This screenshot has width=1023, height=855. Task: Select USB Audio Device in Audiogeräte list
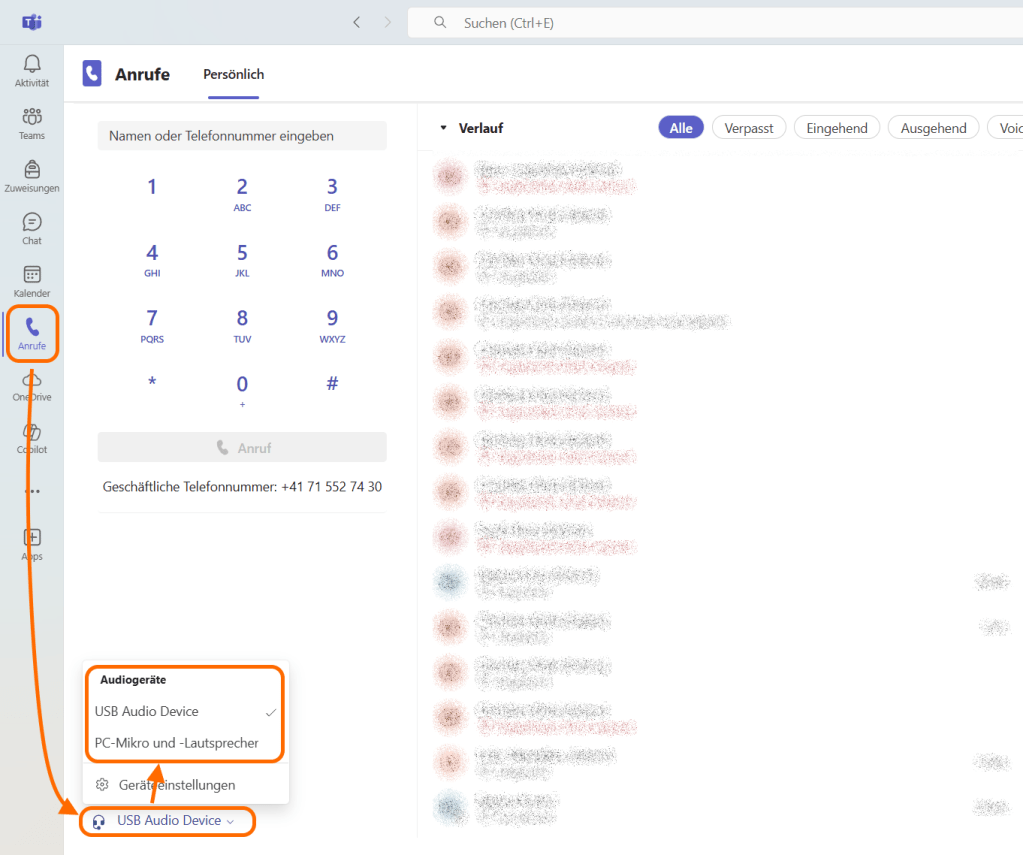tap(147, 712)
